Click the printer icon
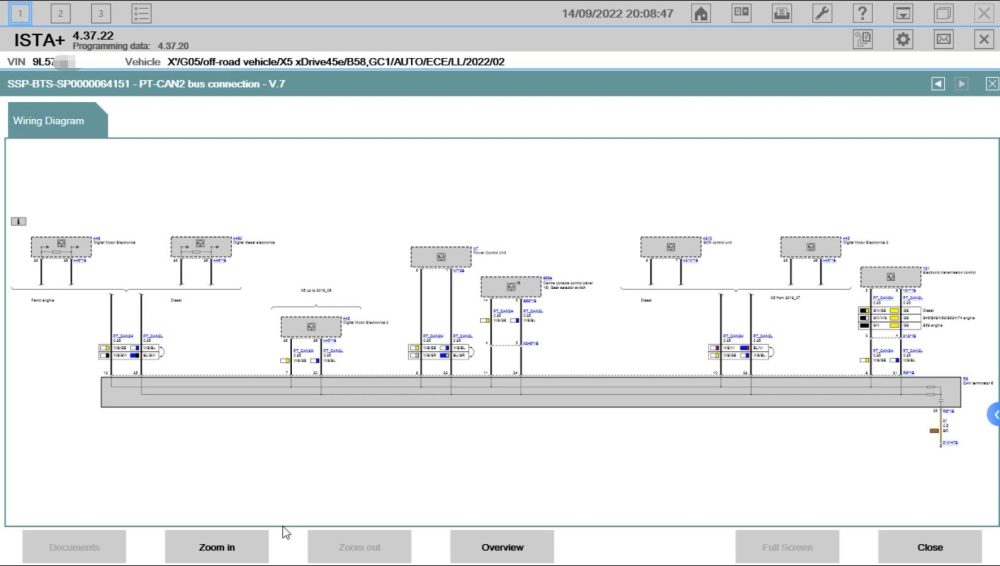The width and height of the screenshot is (1000, 566). pos(782,13)
